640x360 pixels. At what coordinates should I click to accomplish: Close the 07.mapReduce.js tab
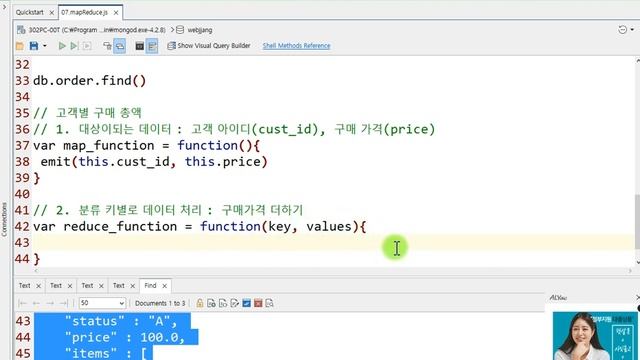coord(116,13)
